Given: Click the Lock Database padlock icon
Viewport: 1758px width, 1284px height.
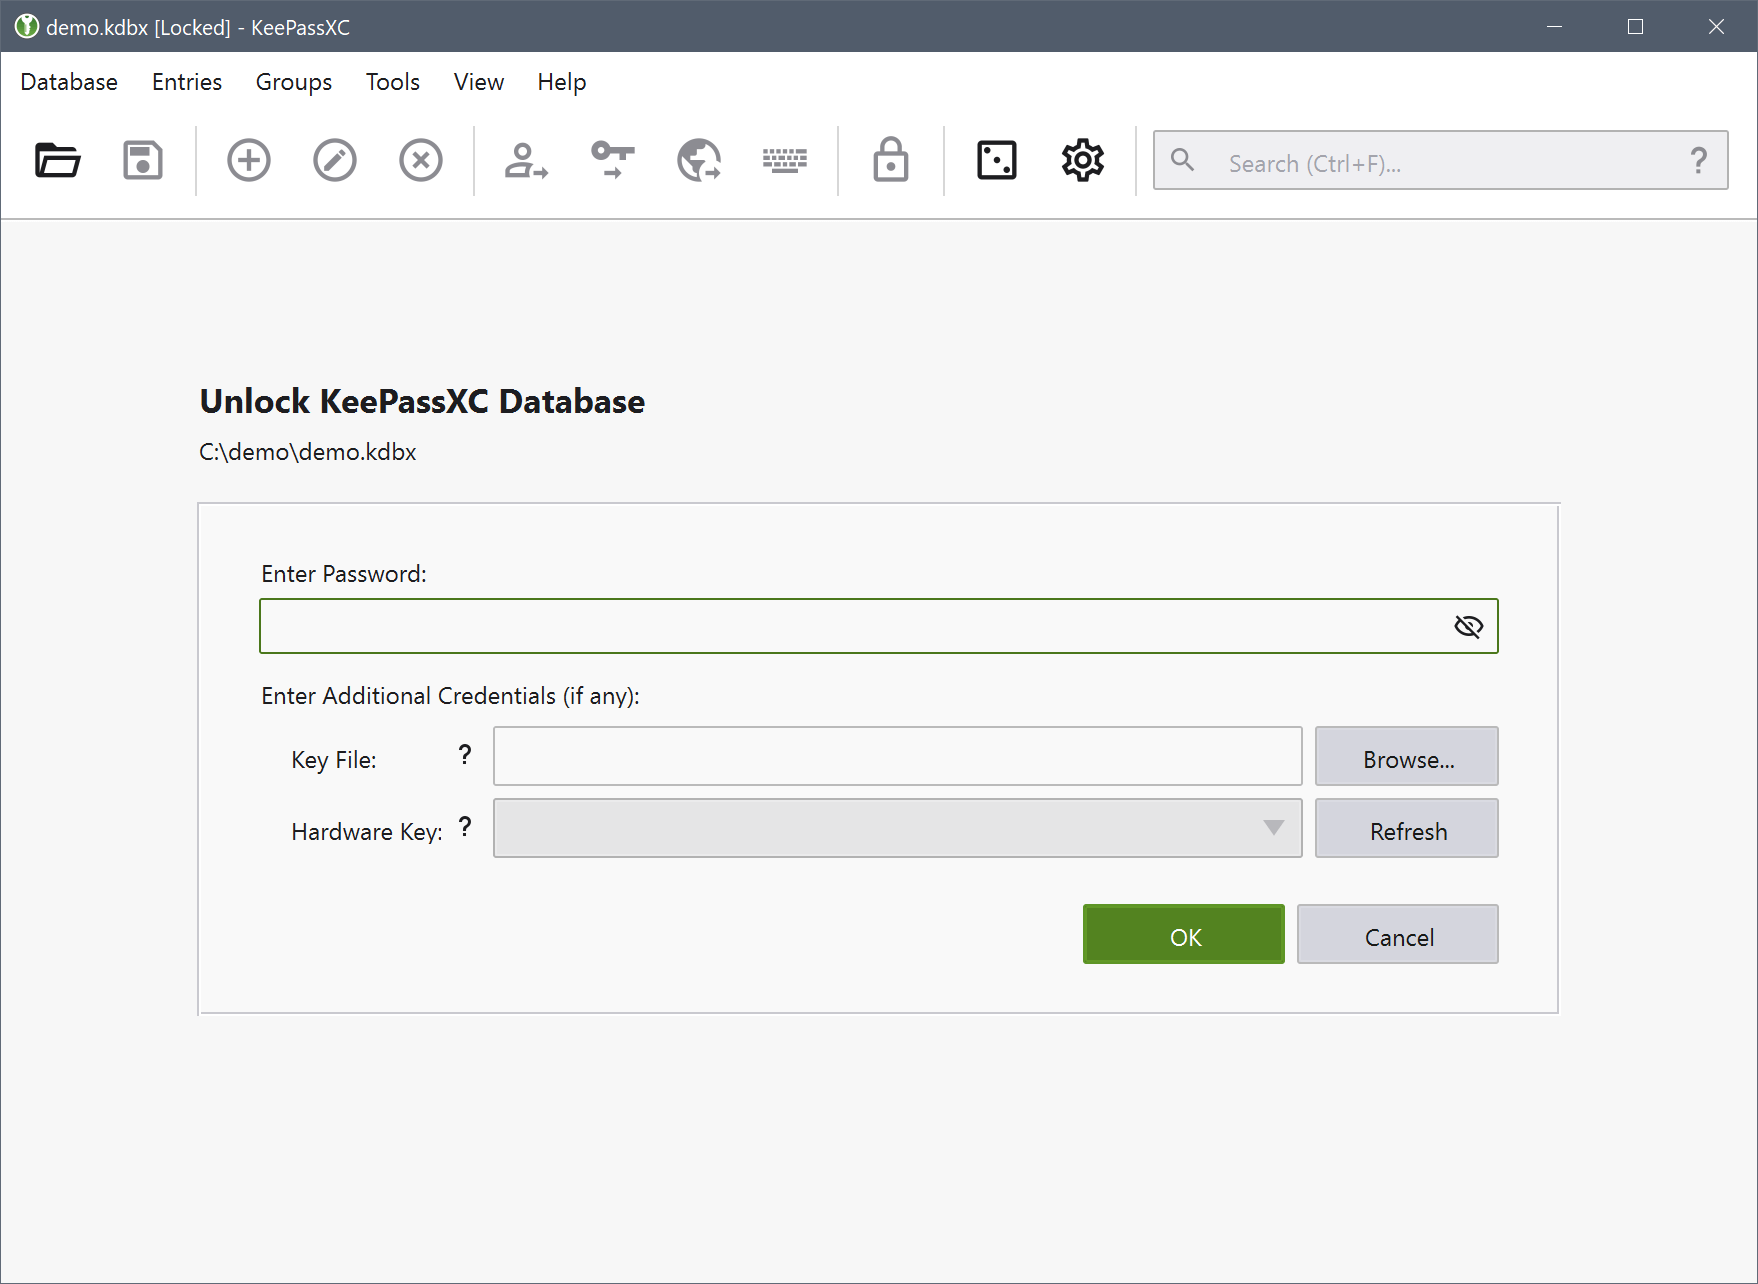Looking at the screenshot, I should [890, 160].
